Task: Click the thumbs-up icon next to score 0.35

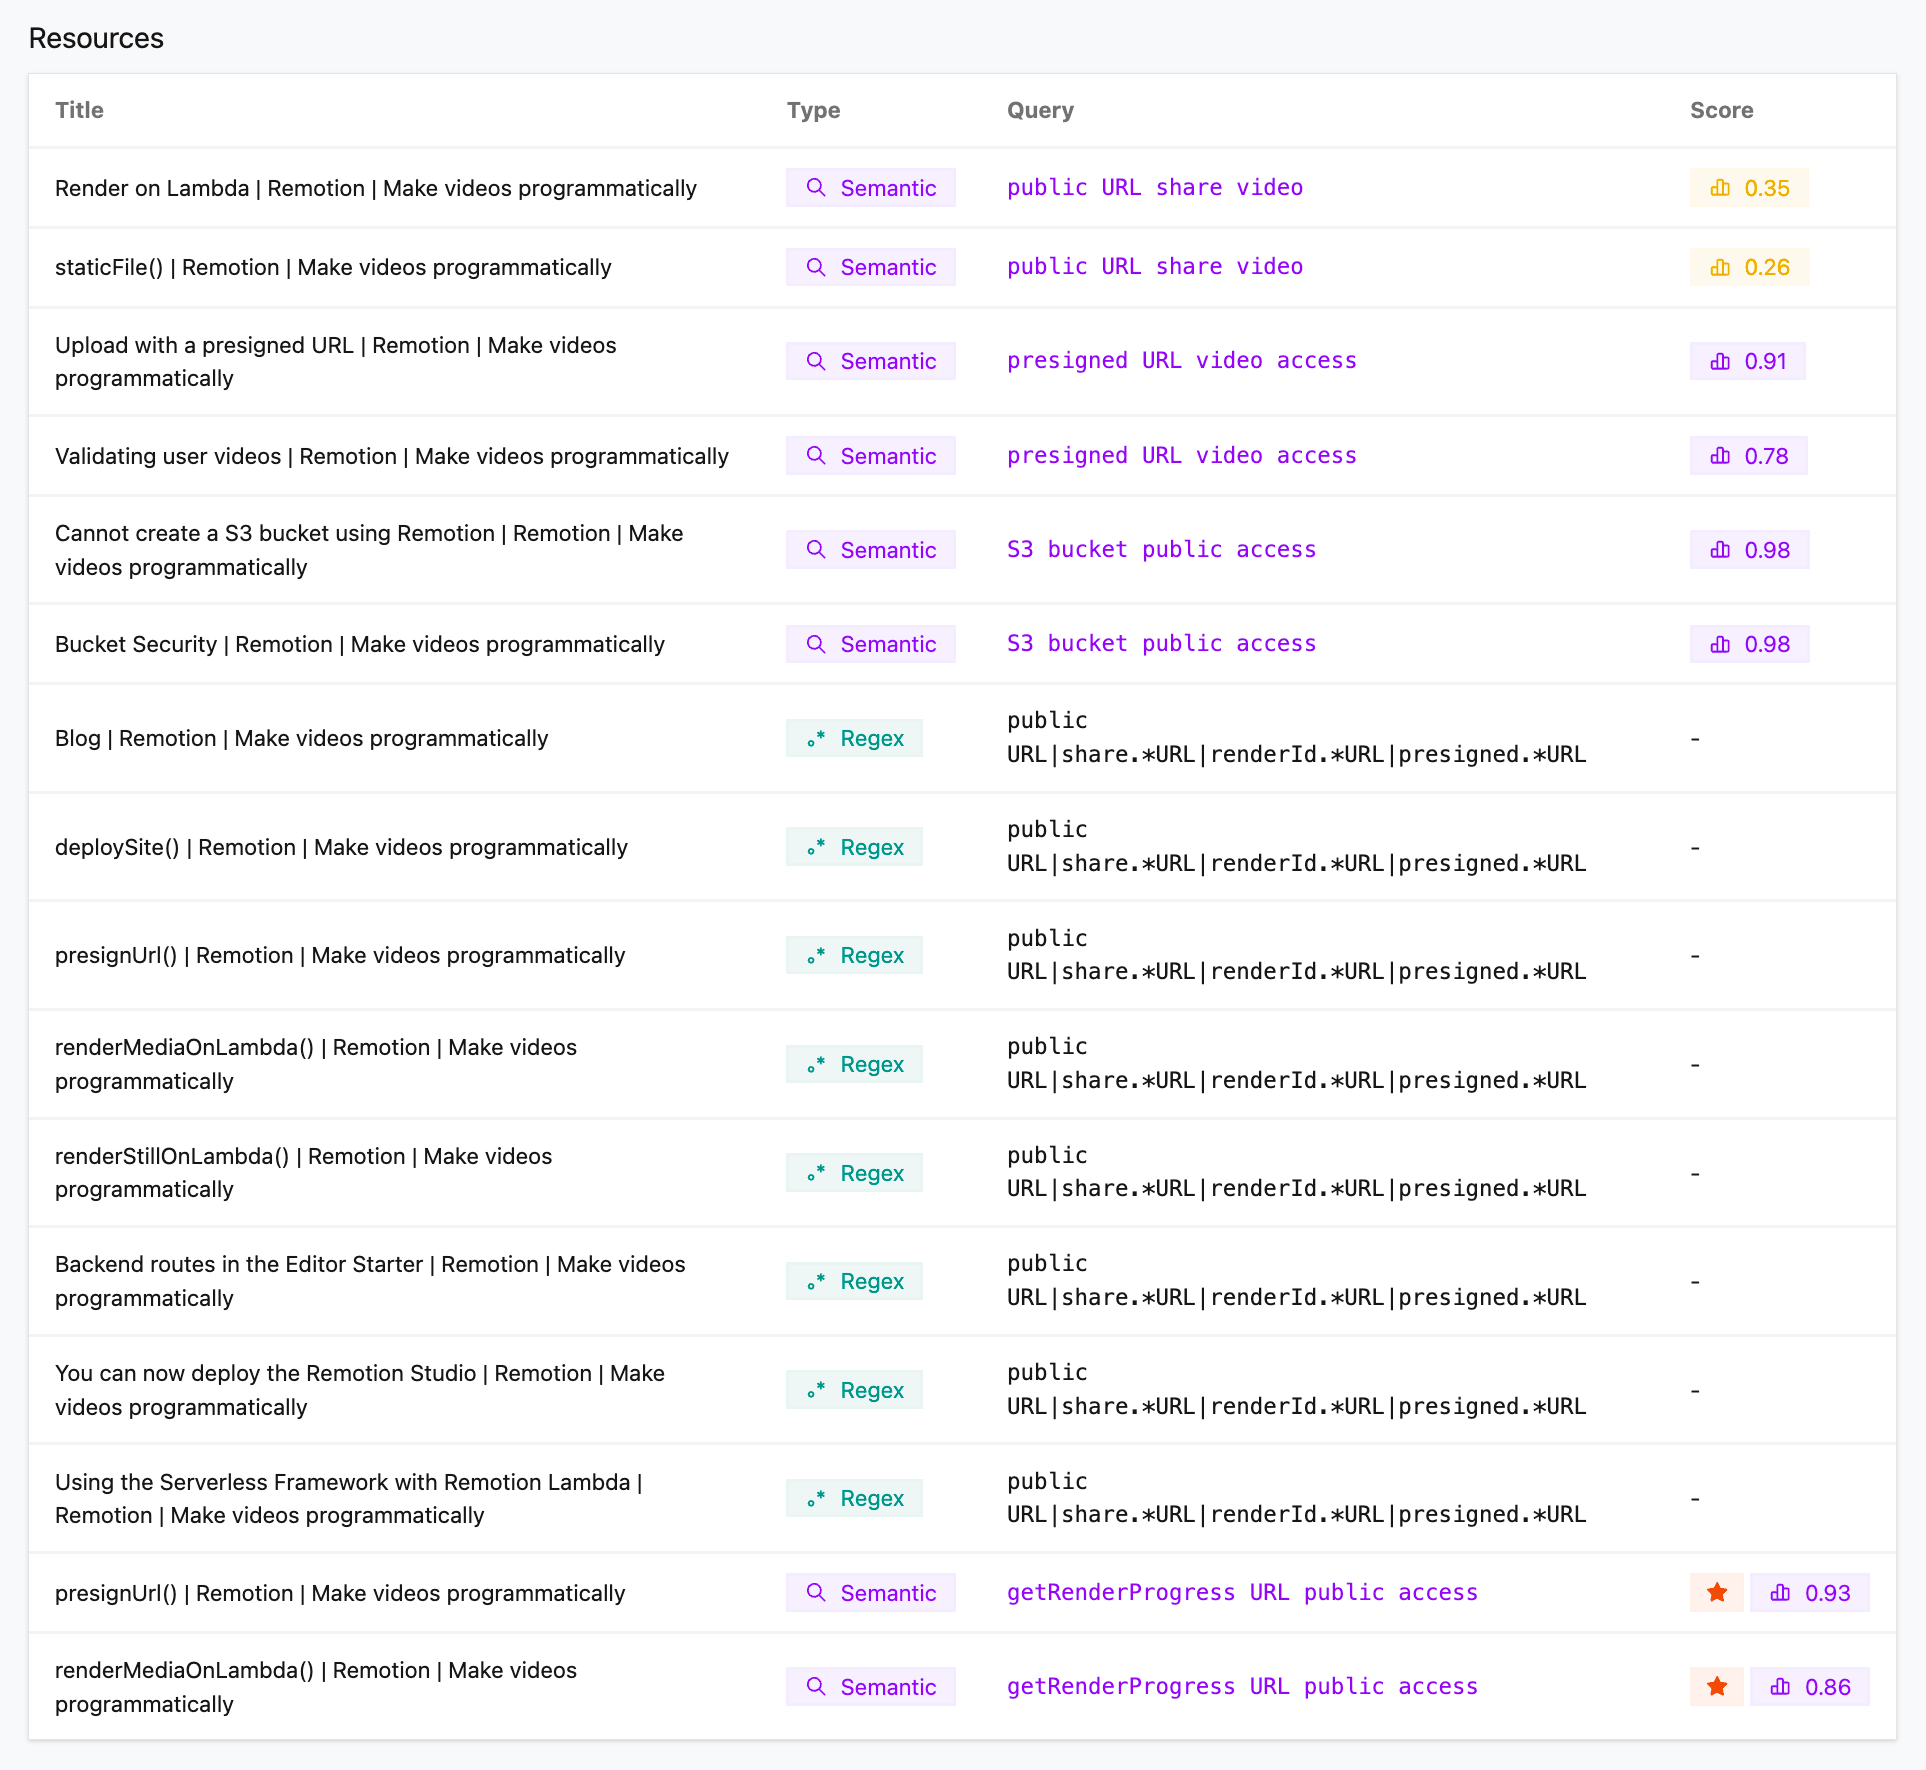Action: 1720,188
